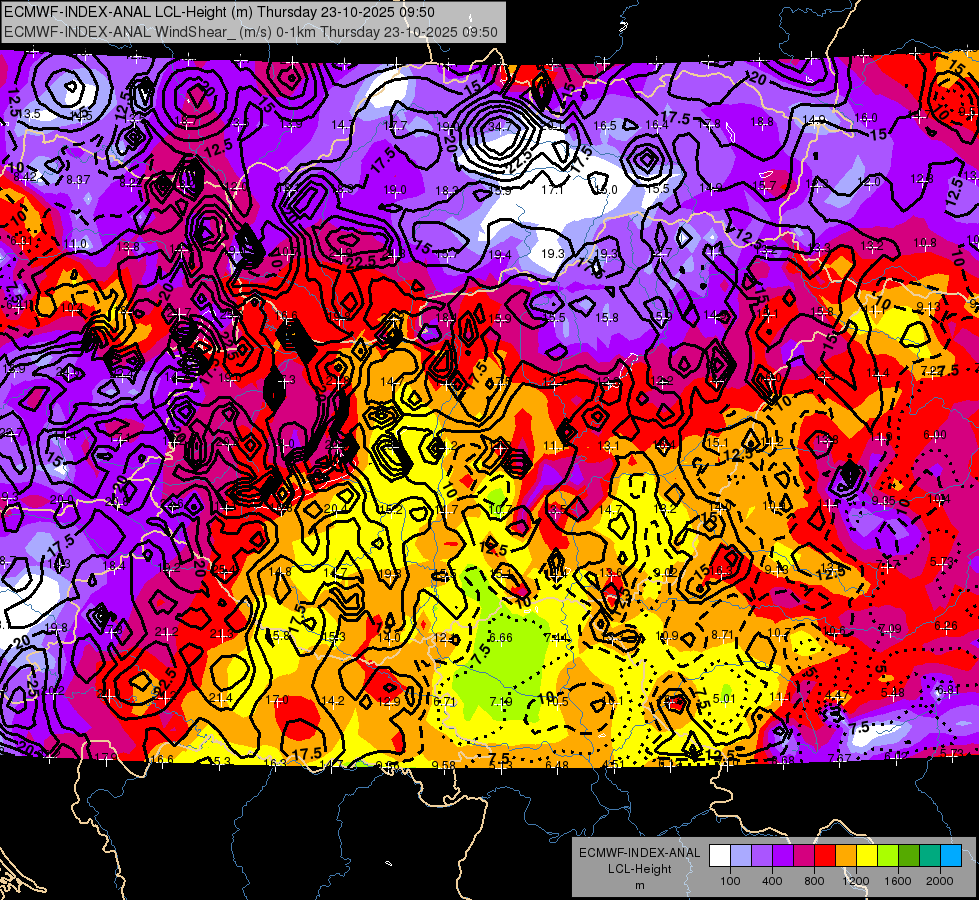
Task: Click the dark green legend swatch
Action: click(909, 856)
